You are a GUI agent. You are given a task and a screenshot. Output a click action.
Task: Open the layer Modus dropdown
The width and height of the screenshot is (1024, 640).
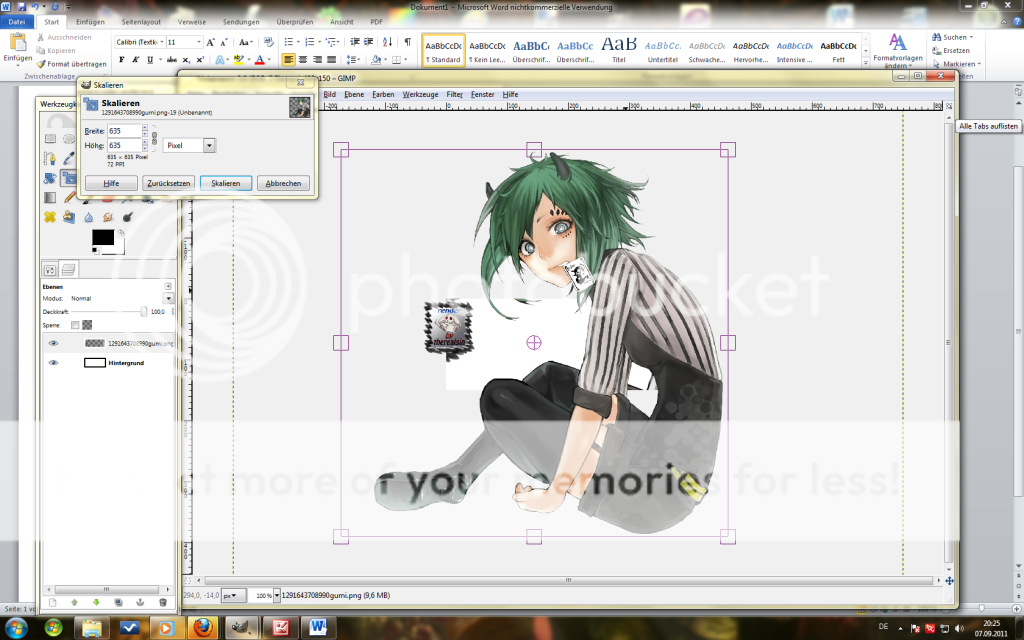click(168, 298)
